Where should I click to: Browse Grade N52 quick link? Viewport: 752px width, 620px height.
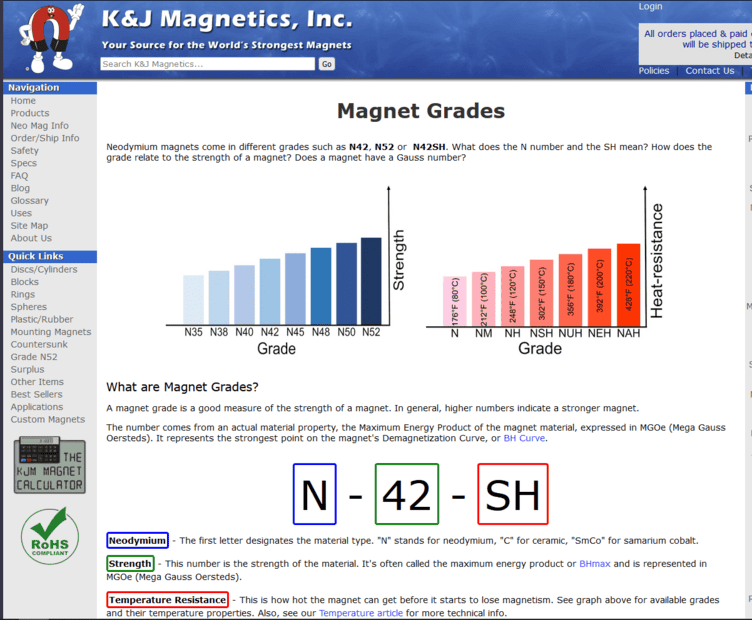tap(34, 356)
